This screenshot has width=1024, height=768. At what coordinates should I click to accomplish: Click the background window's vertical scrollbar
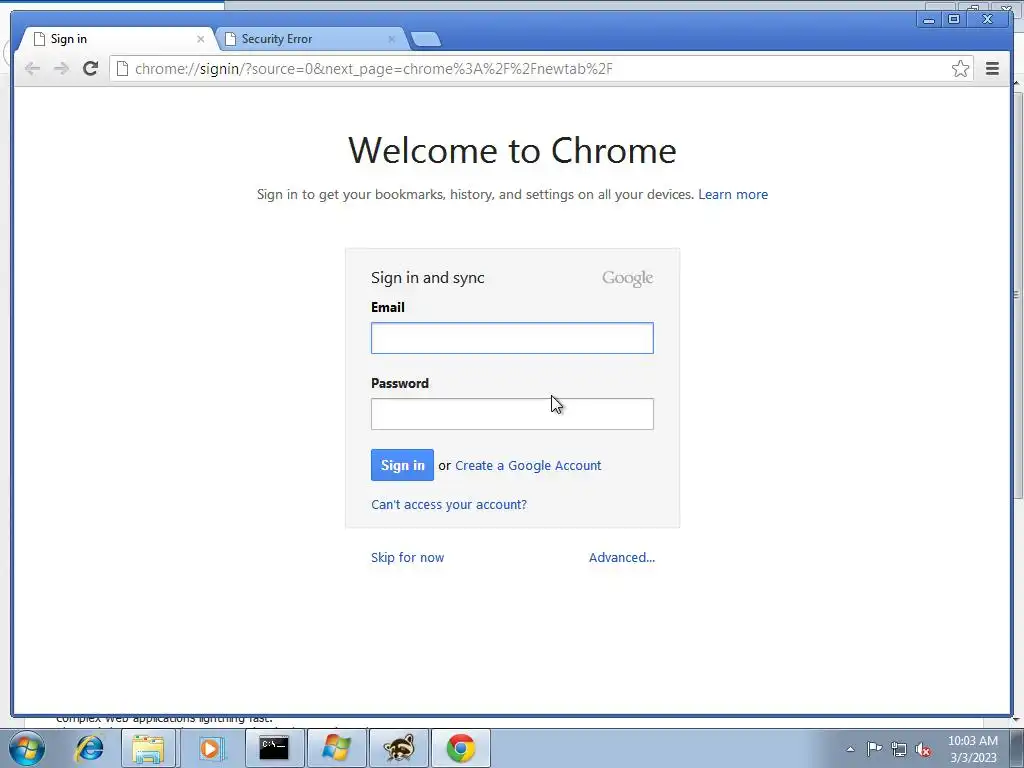1018,294
